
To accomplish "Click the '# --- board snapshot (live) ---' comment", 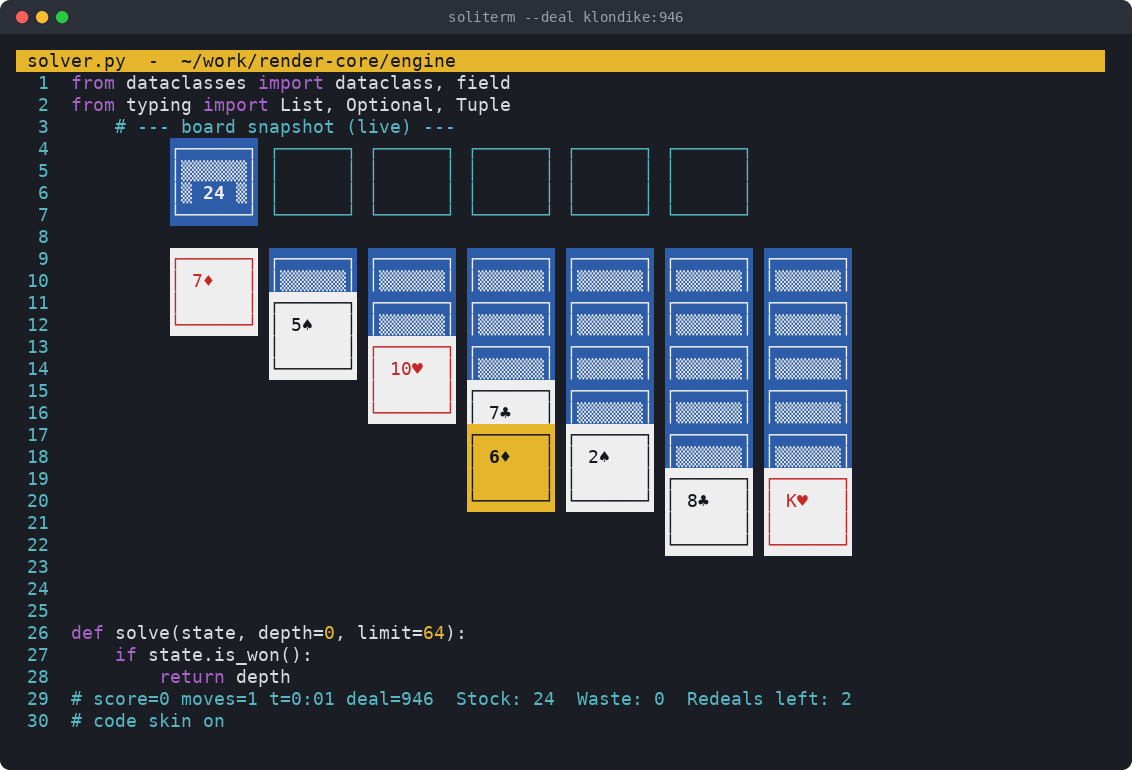I will tap(285, 127).
